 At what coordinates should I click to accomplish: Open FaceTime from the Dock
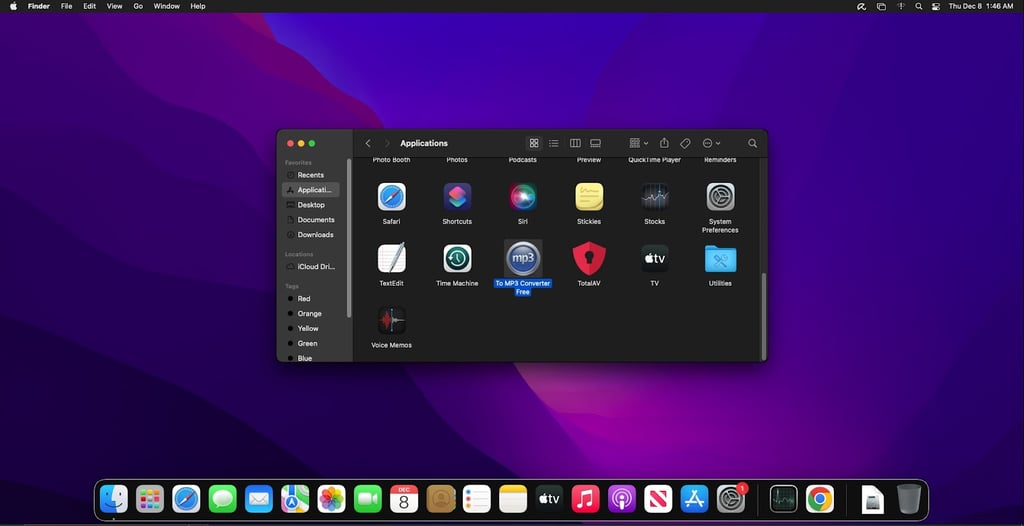(368, 500)
